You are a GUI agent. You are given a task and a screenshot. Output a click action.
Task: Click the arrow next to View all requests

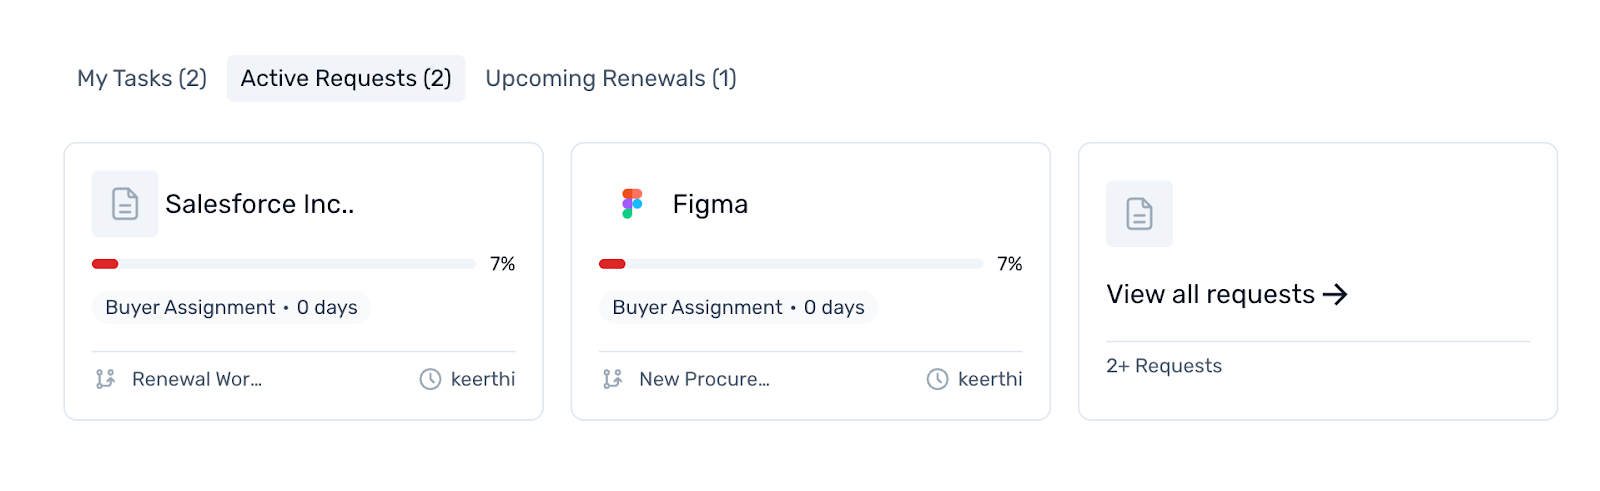pyautogui.click(x=1335, y=294)
